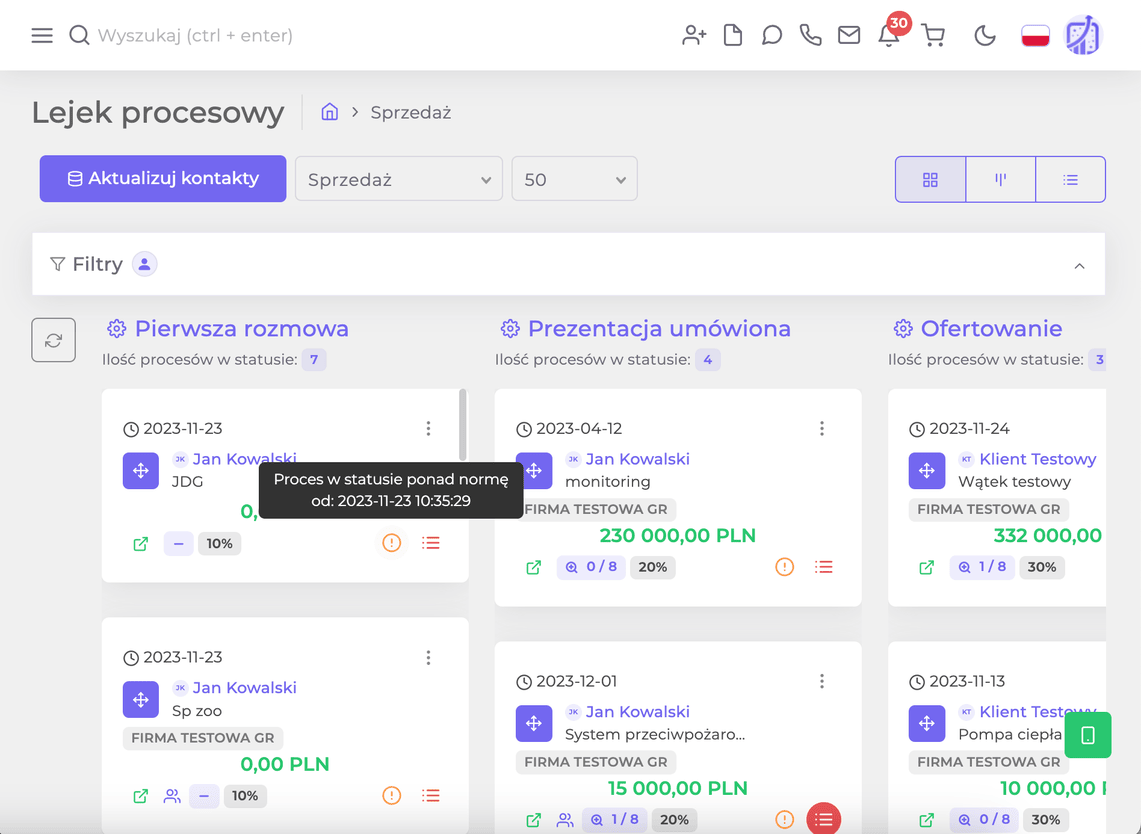The width and height of the screenshot is (1141, 834).
Task: Click green mobile phone floating button
Action: (x=1088, y=735)
